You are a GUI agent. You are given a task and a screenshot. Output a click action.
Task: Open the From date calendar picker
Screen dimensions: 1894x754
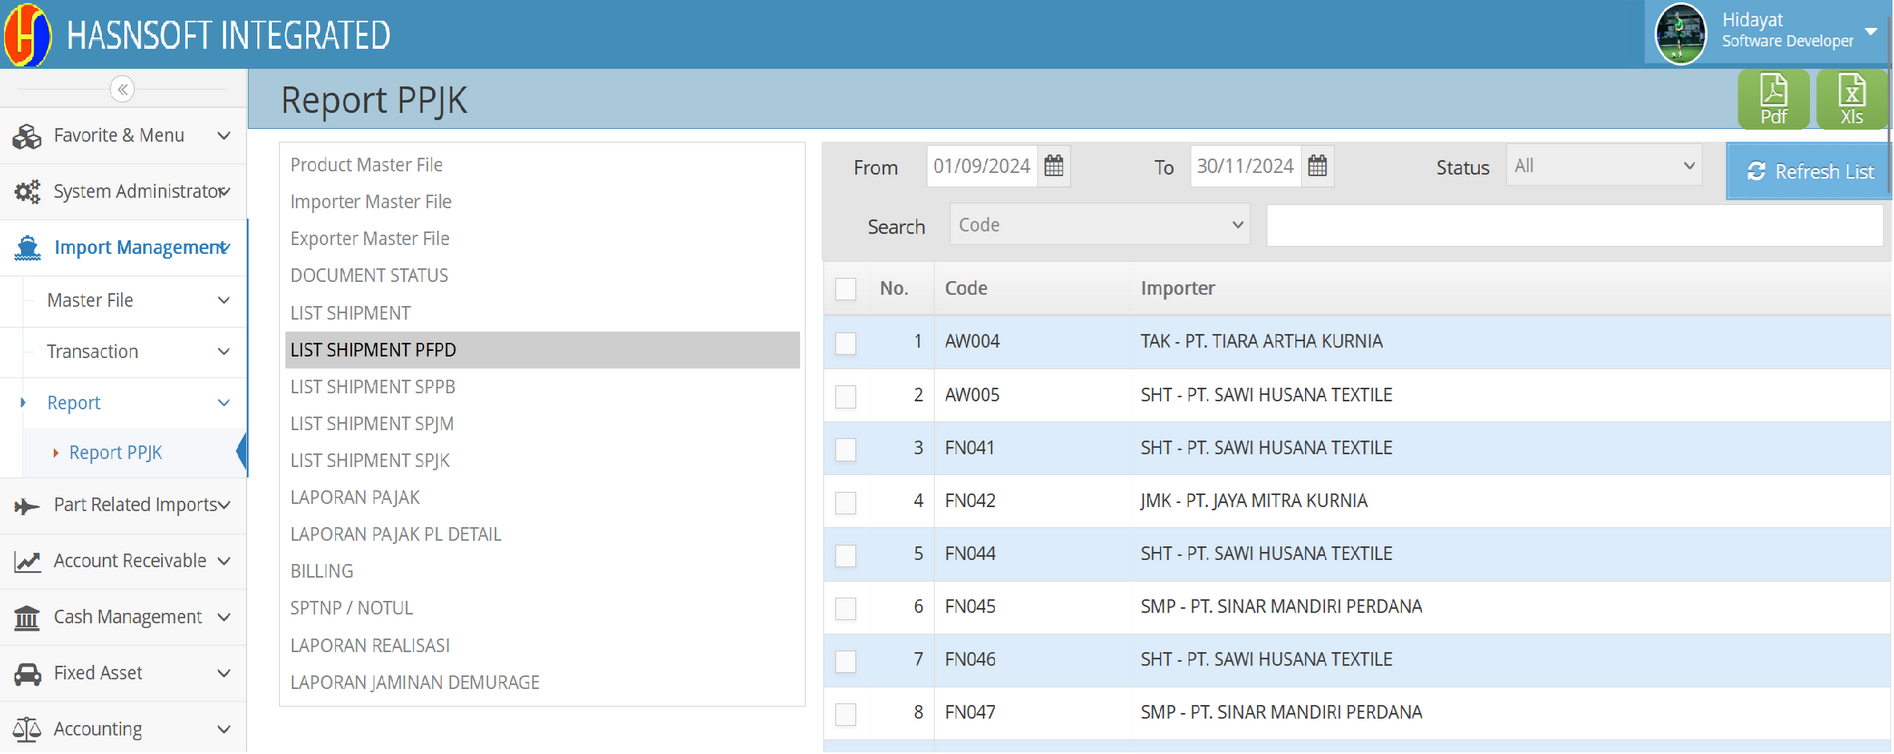coord(1054,166)
